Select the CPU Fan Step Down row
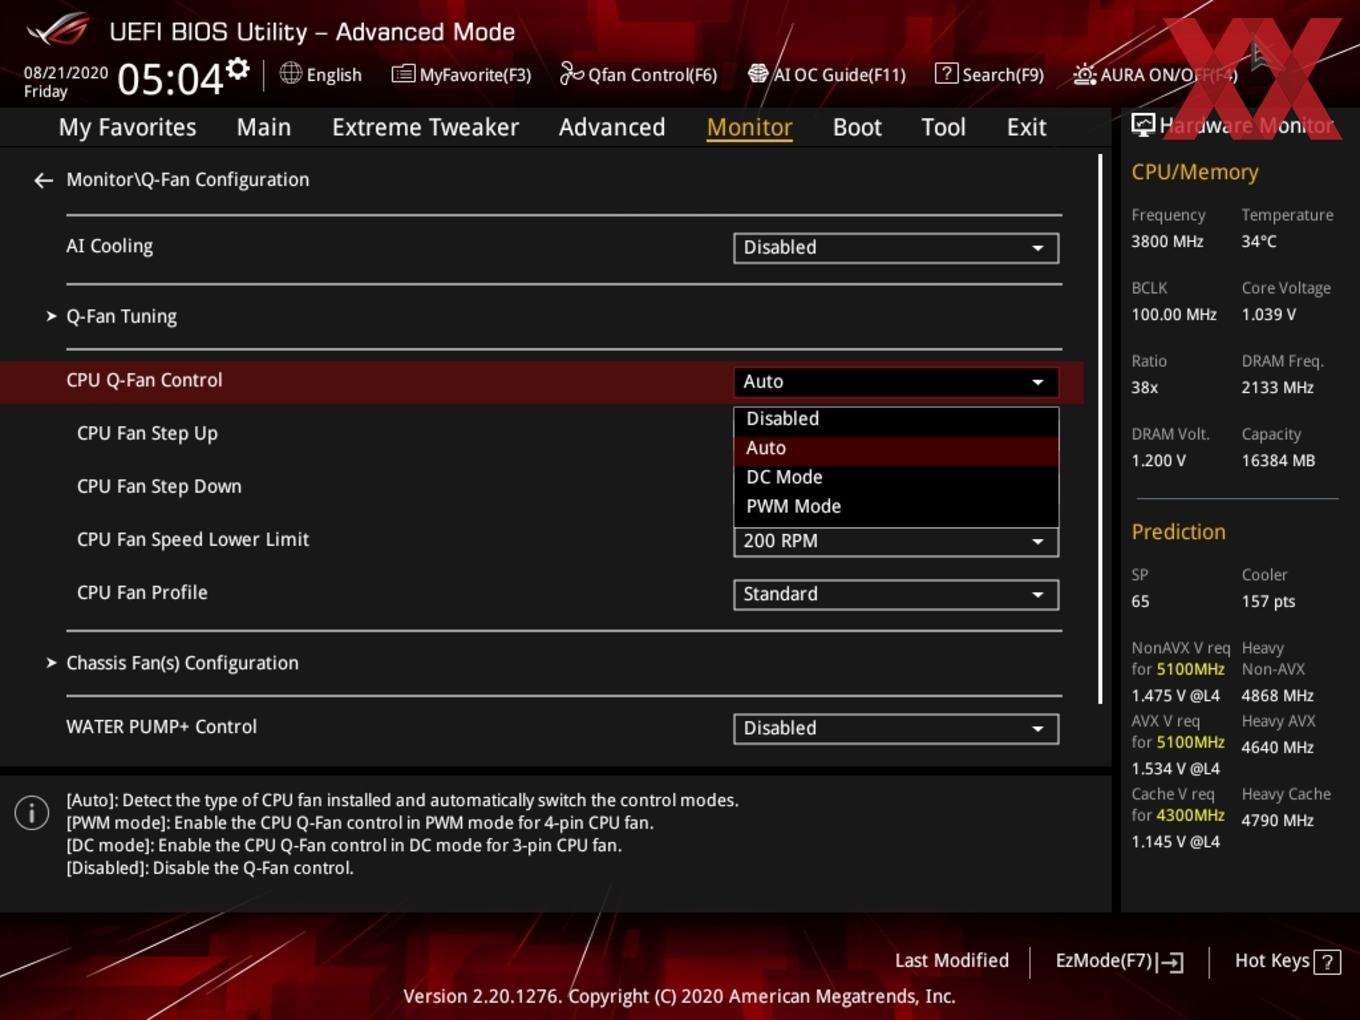Viewport: 1360px width, 1020px height. [159, 487]
